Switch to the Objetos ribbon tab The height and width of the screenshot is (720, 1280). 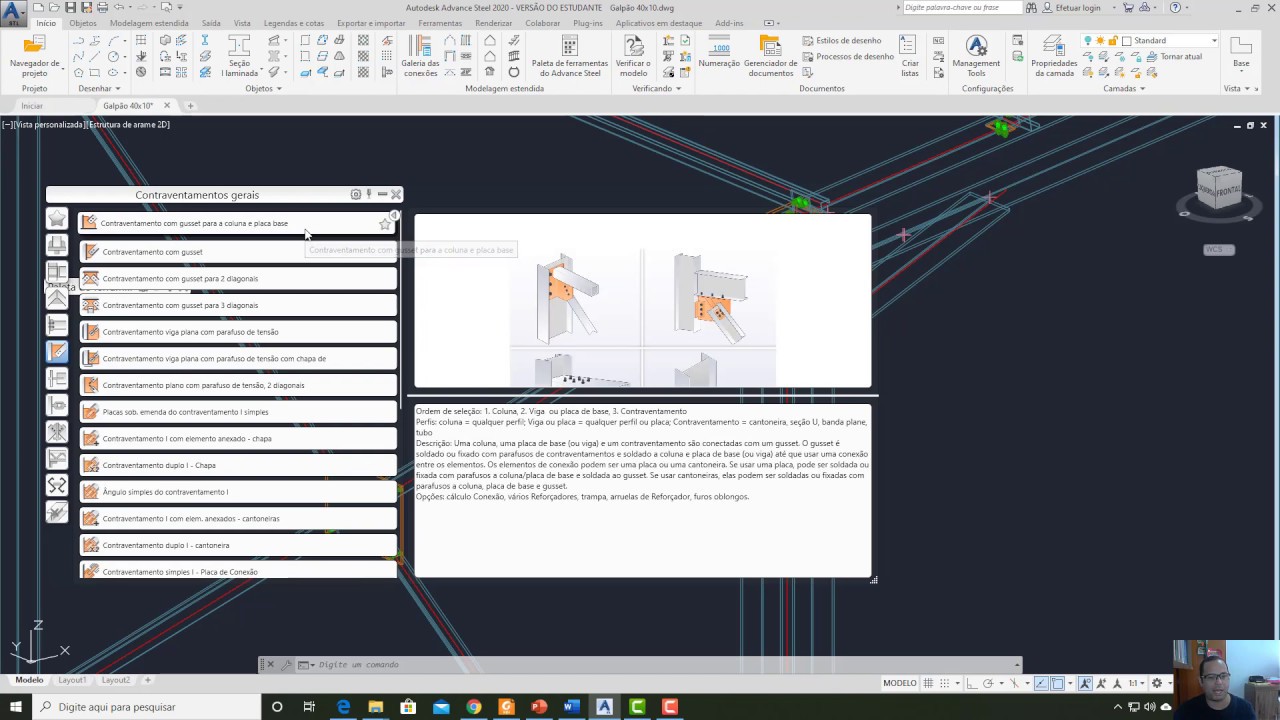click(83, 23)
